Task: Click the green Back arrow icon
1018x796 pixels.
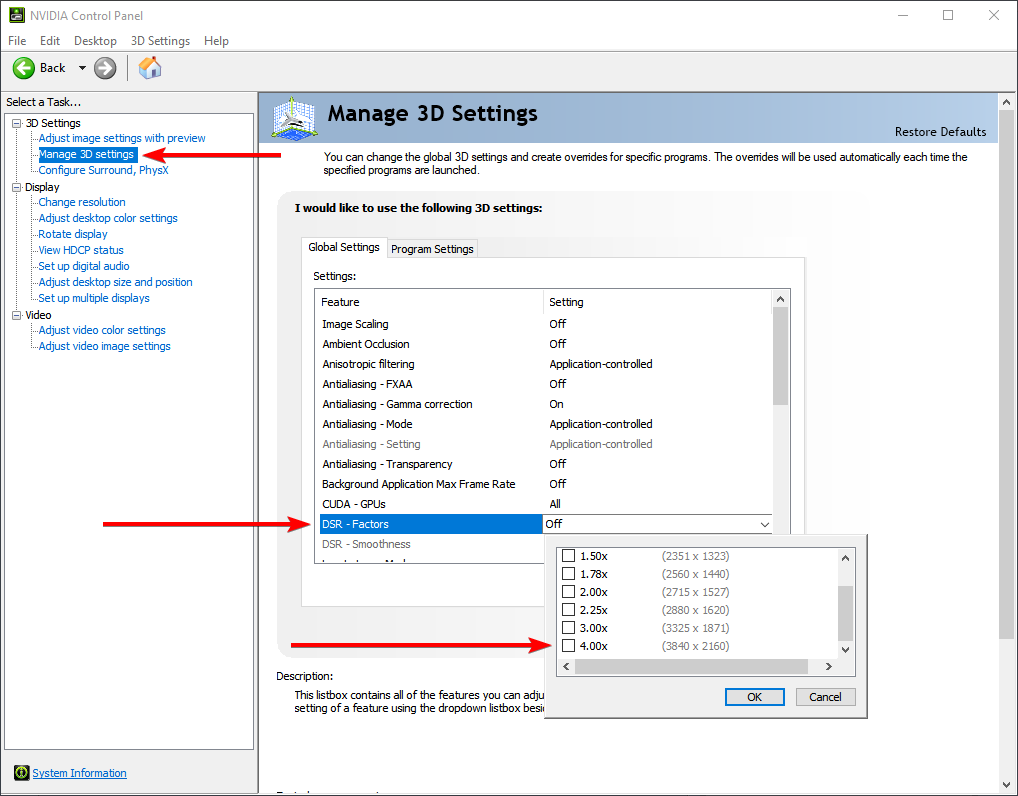Action: tap(24, 68)
